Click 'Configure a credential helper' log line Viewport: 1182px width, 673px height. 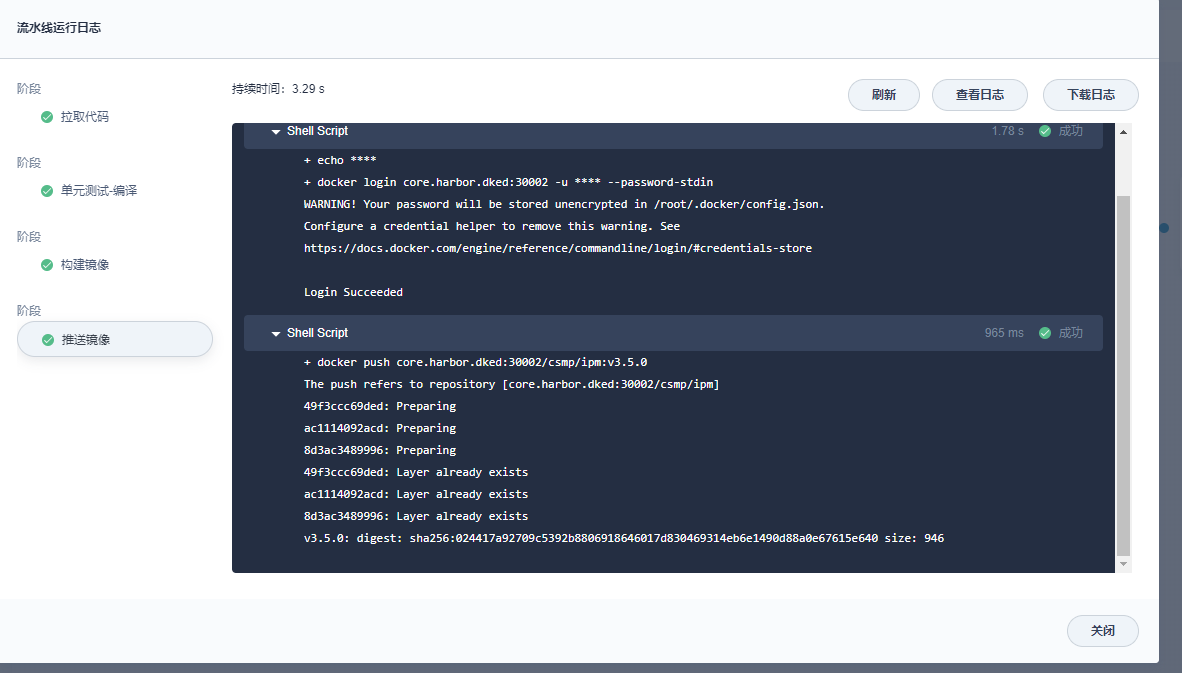[492, 226]
